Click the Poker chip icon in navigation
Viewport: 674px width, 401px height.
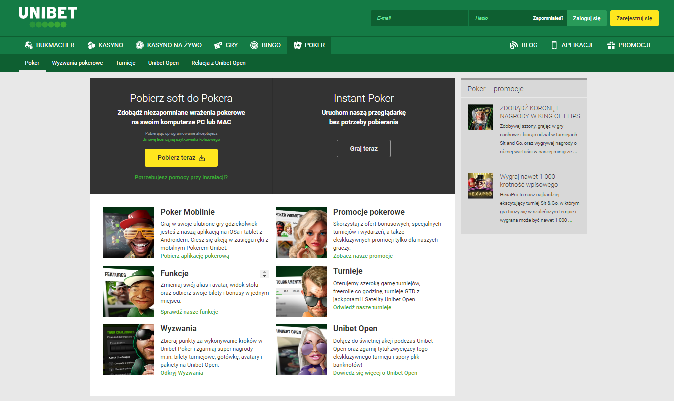click(x=297, y=45)
